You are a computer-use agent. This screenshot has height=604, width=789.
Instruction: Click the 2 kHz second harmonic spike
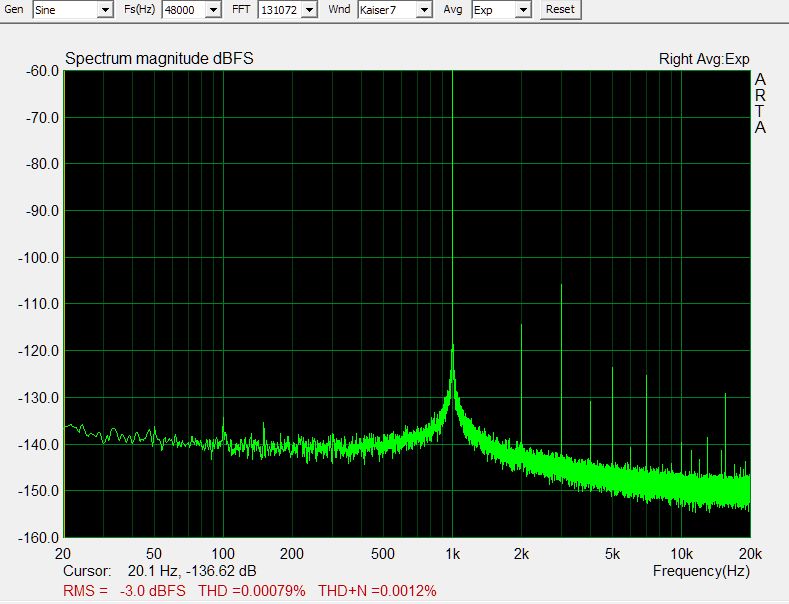coord(521,385)
